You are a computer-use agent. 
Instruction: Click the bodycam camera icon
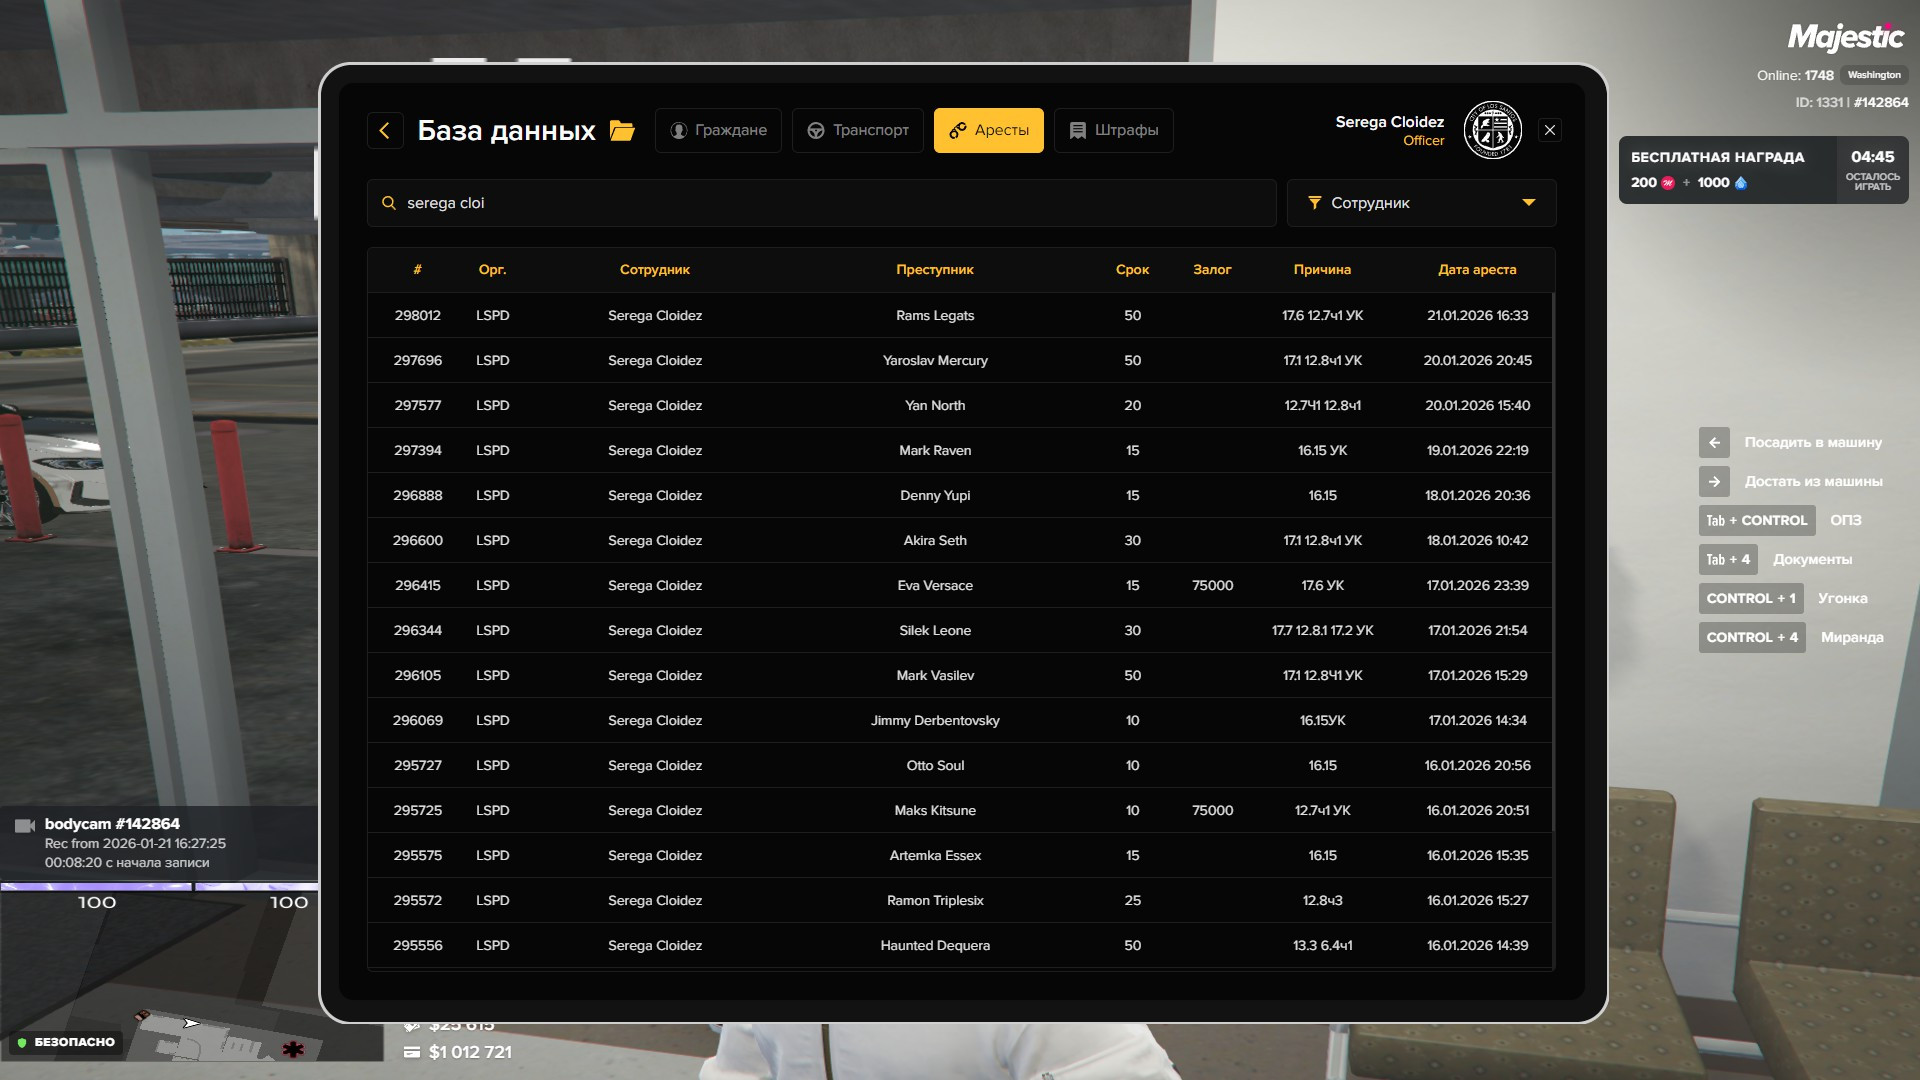25,825
